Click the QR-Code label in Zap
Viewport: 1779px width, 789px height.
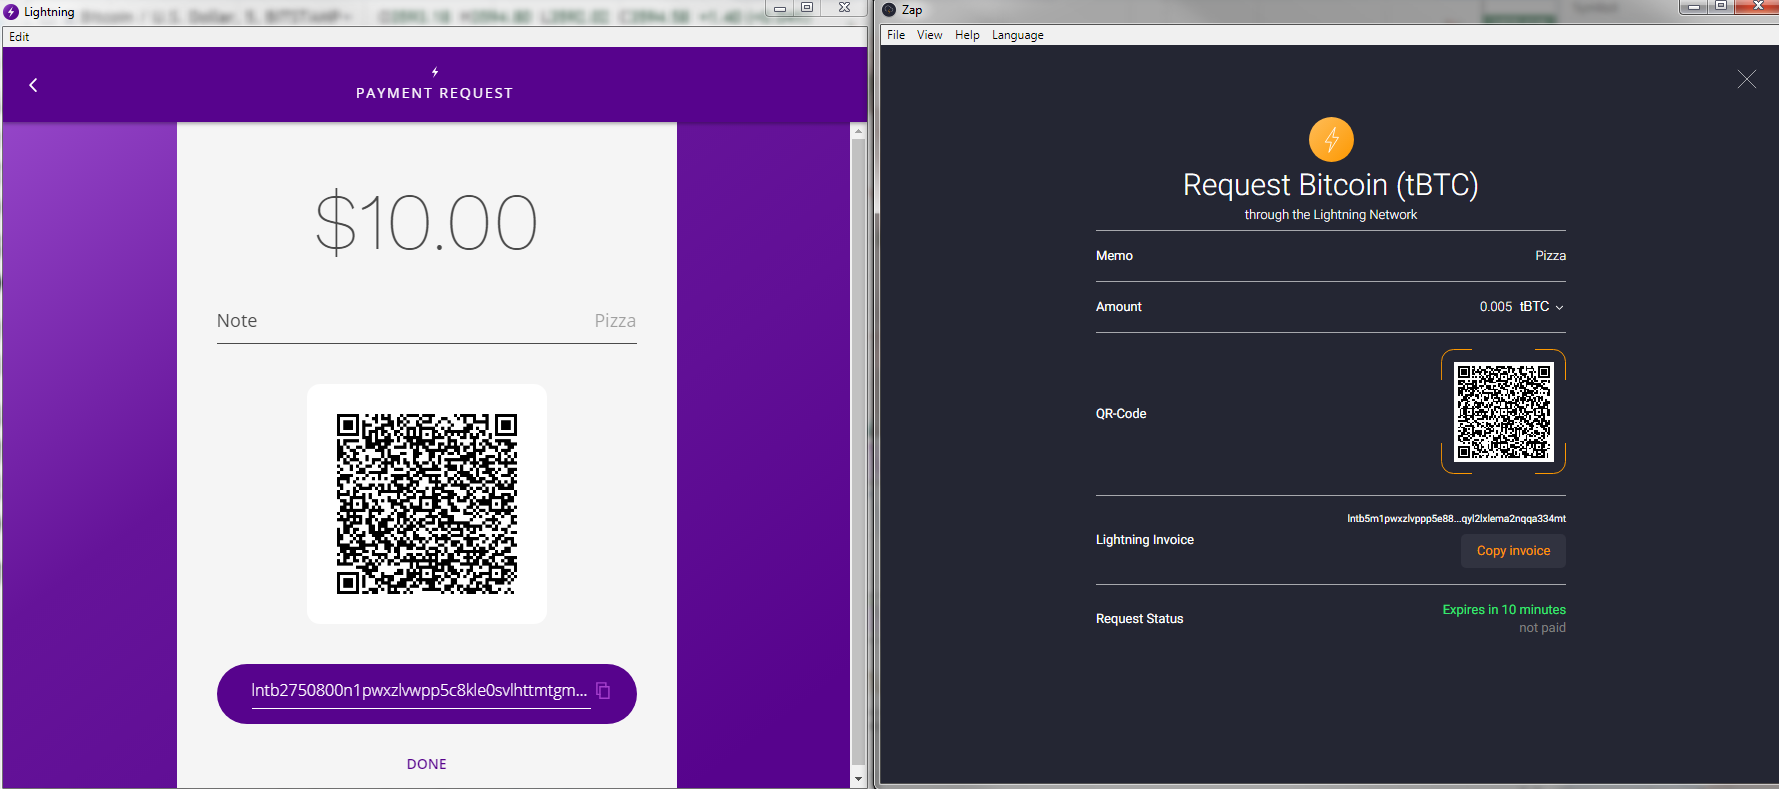click(x=1121, y=414)
